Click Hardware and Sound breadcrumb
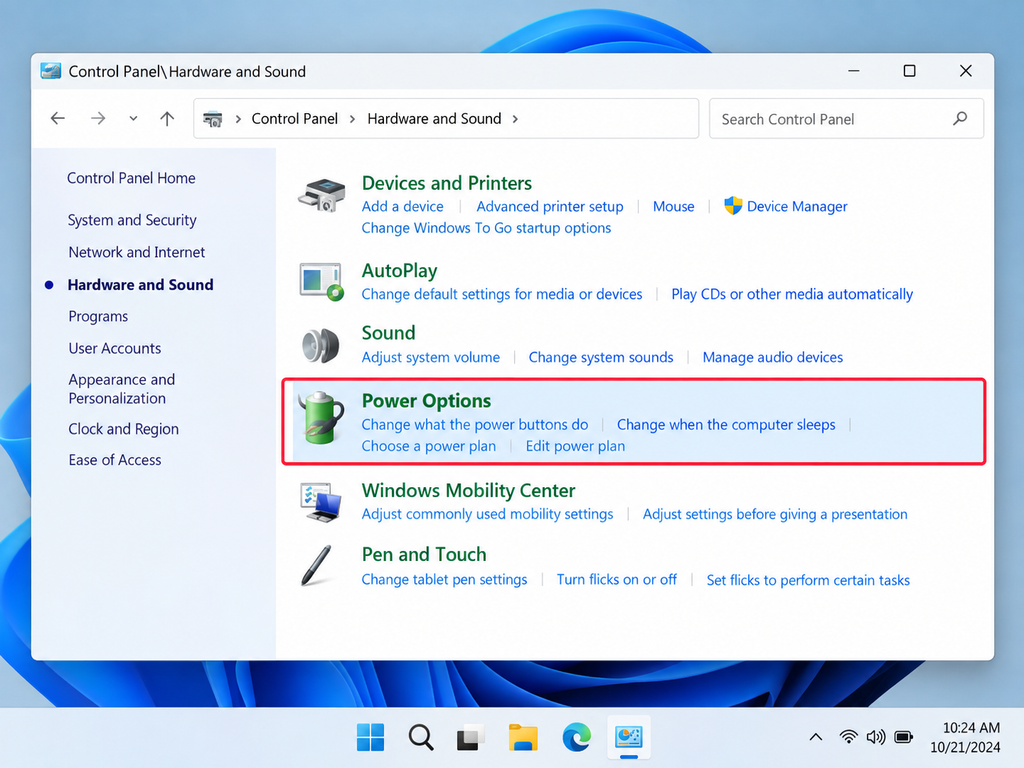This screenshot has height=768, width=1024. [434, 118]
